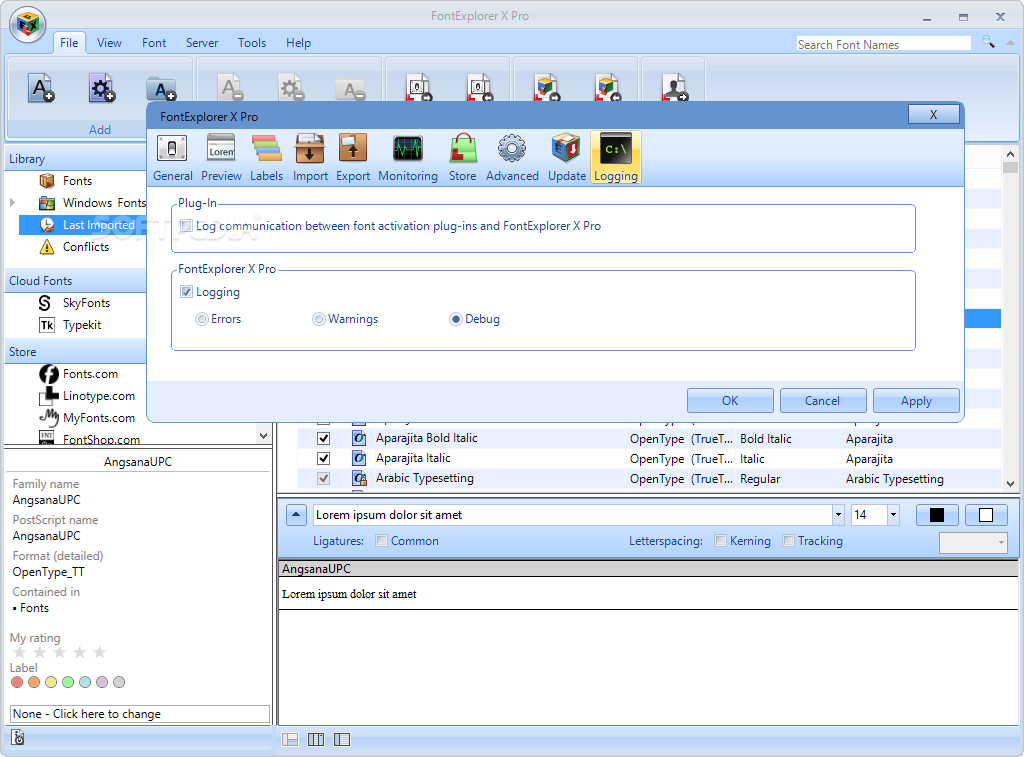Open the Update preferences pane
1024x757 pixels.
click(x=566, y=157)
